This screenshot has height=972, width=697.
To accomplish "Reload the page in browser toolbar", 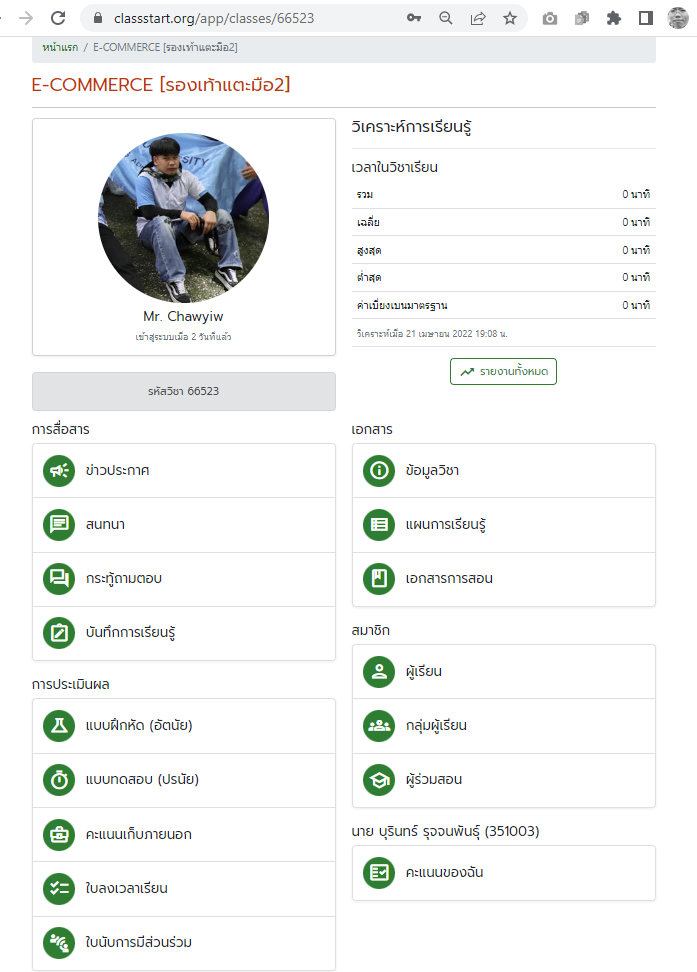I will [58, 18].
